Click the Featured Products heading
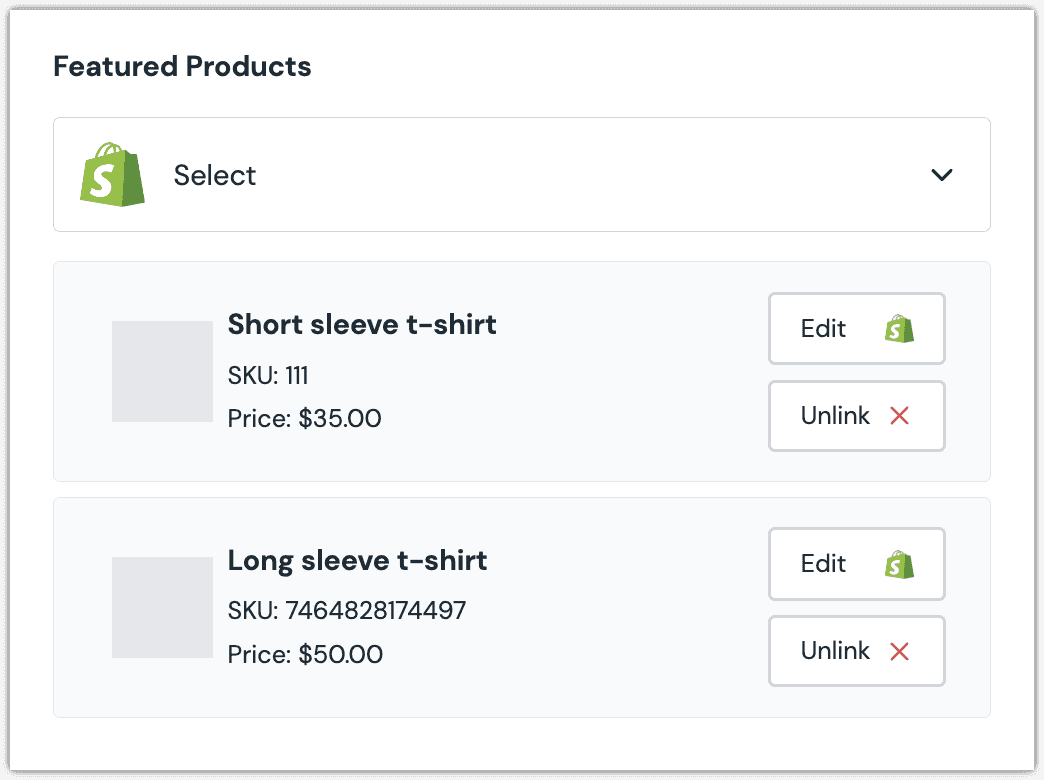1044x780 pixels. point(182,66)
